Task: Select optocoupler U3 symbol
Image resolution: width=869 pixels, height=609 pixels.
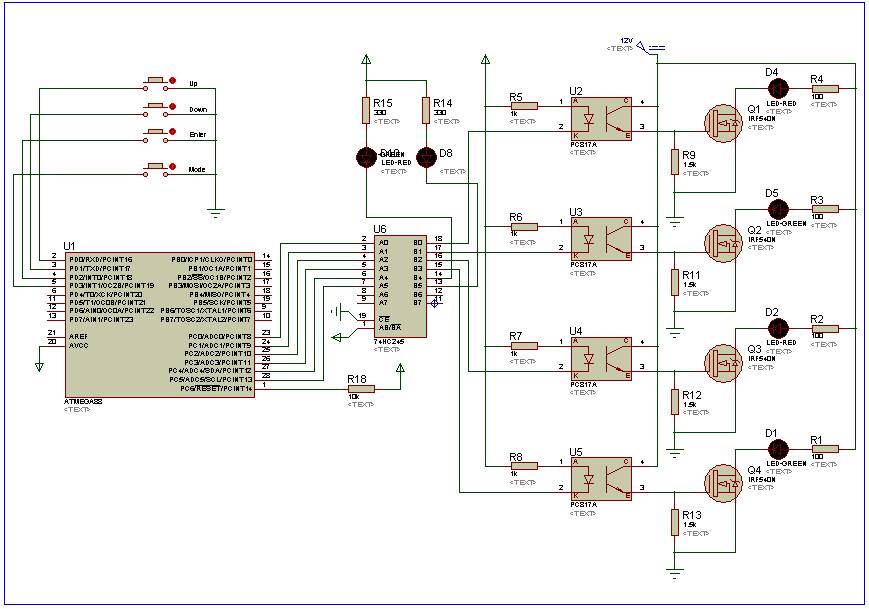Action: coord(601,239)
